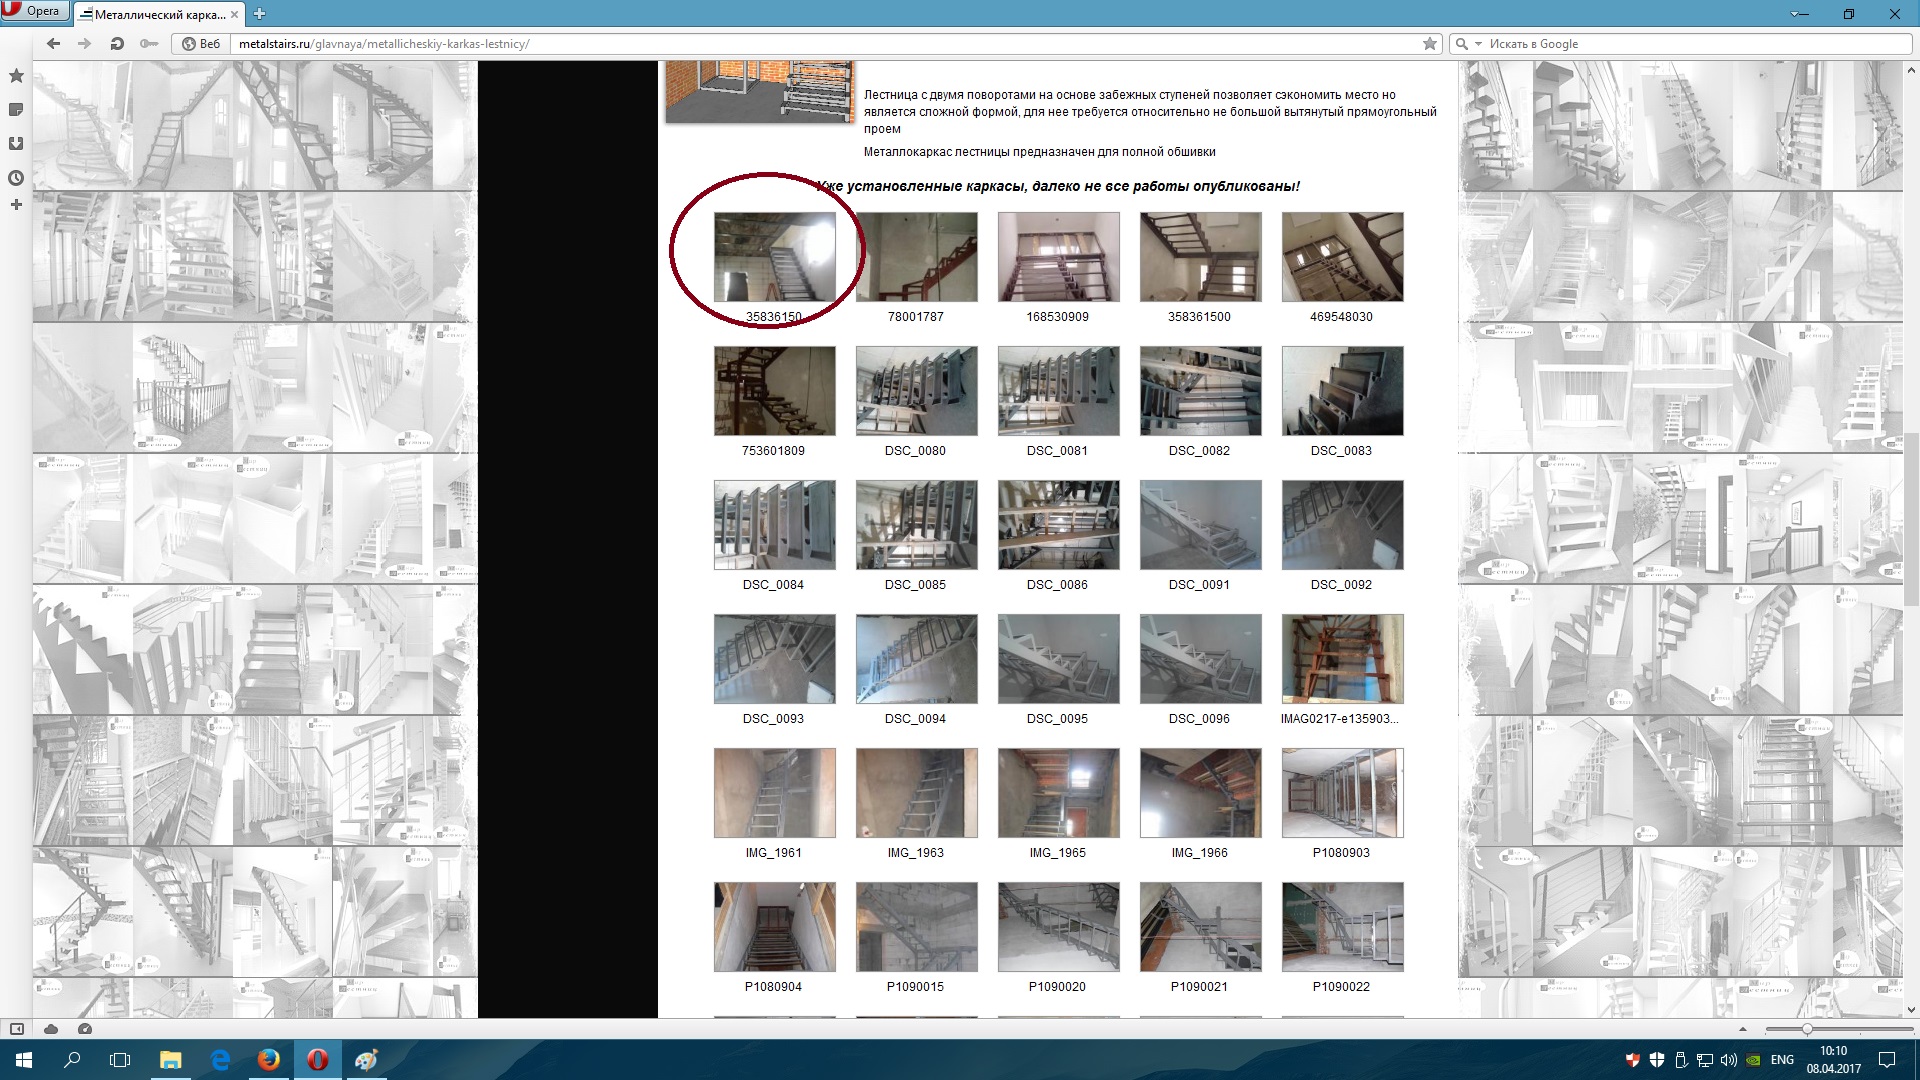Screen dimensions: 1920x1080
Task: Click the zoom slider in status bar
Action: 1838,1029
